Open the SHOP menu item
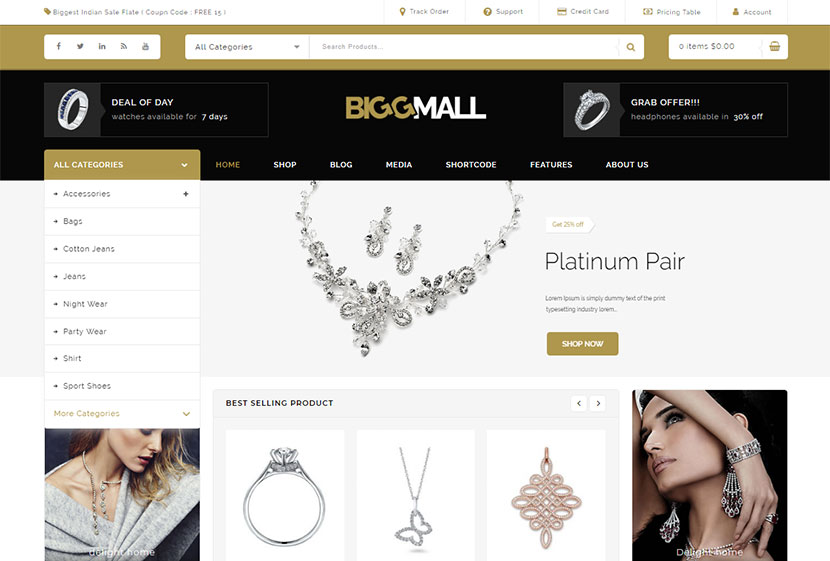The image size is (830, 561). (x=285, y=165)
